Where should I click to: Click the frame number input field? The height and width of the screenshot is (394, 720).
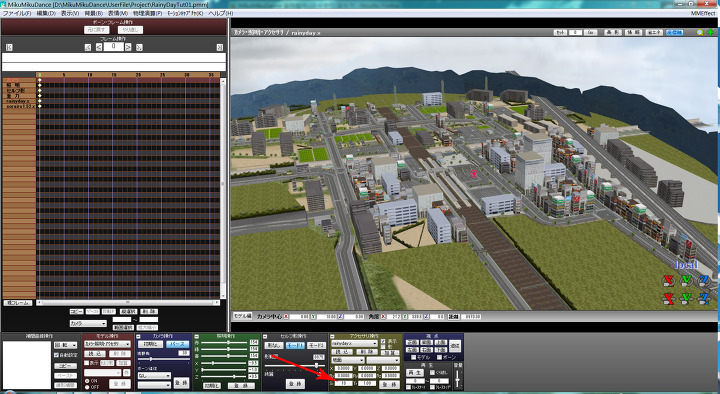pos(113,47)
